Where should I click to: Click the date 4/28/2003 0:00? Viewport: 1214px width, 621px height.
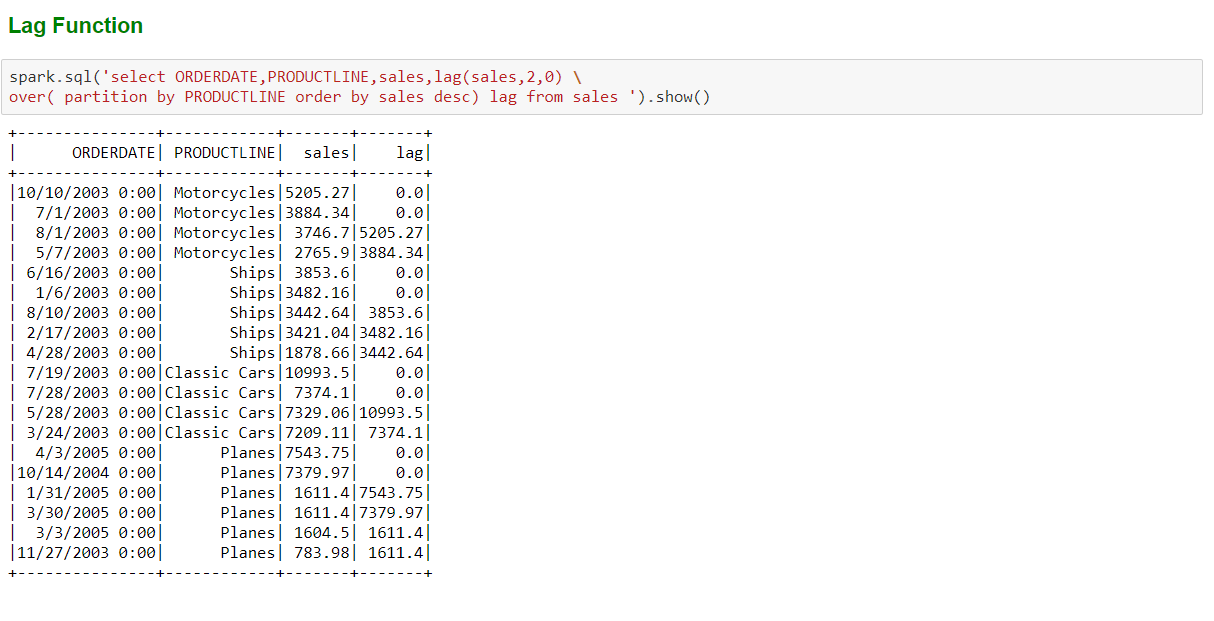click(91, 353)
